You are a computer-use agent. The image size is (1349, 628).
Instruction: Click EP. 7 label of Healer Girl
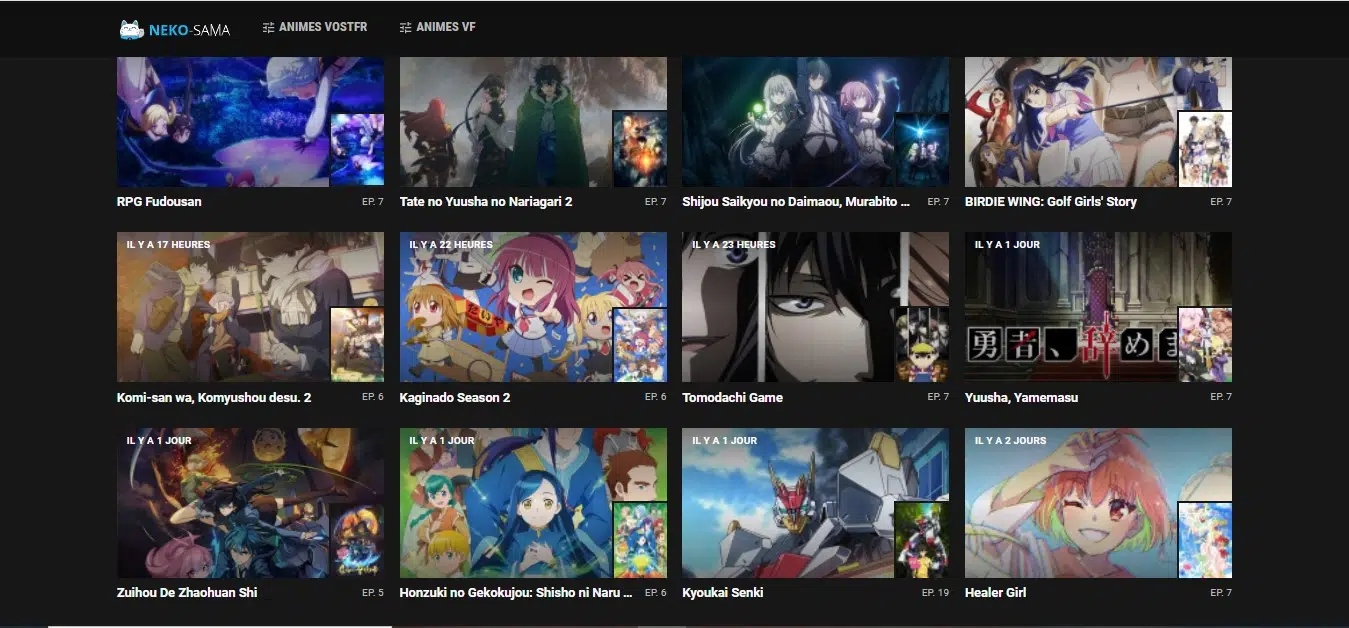[1221, 593]
